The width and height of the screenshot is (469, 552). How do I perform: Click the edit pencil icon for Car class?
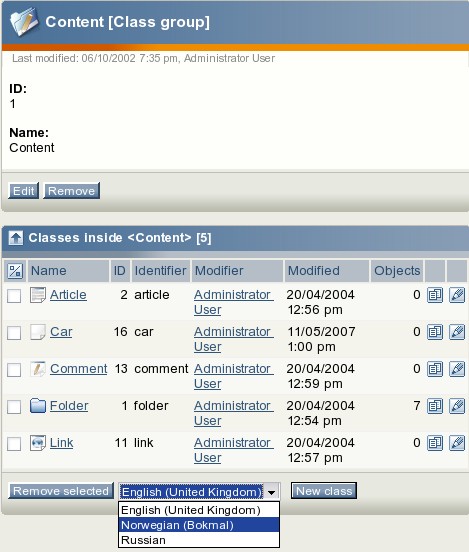pos(457,332)
